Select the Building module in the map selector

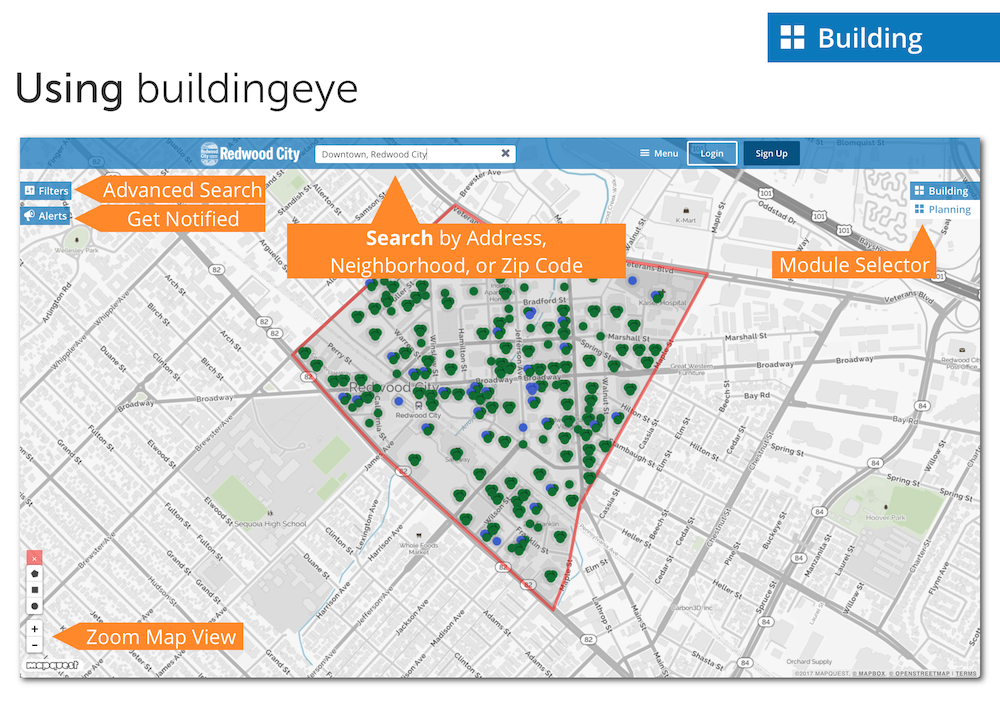pyautogui.click(x=942, y=191)
